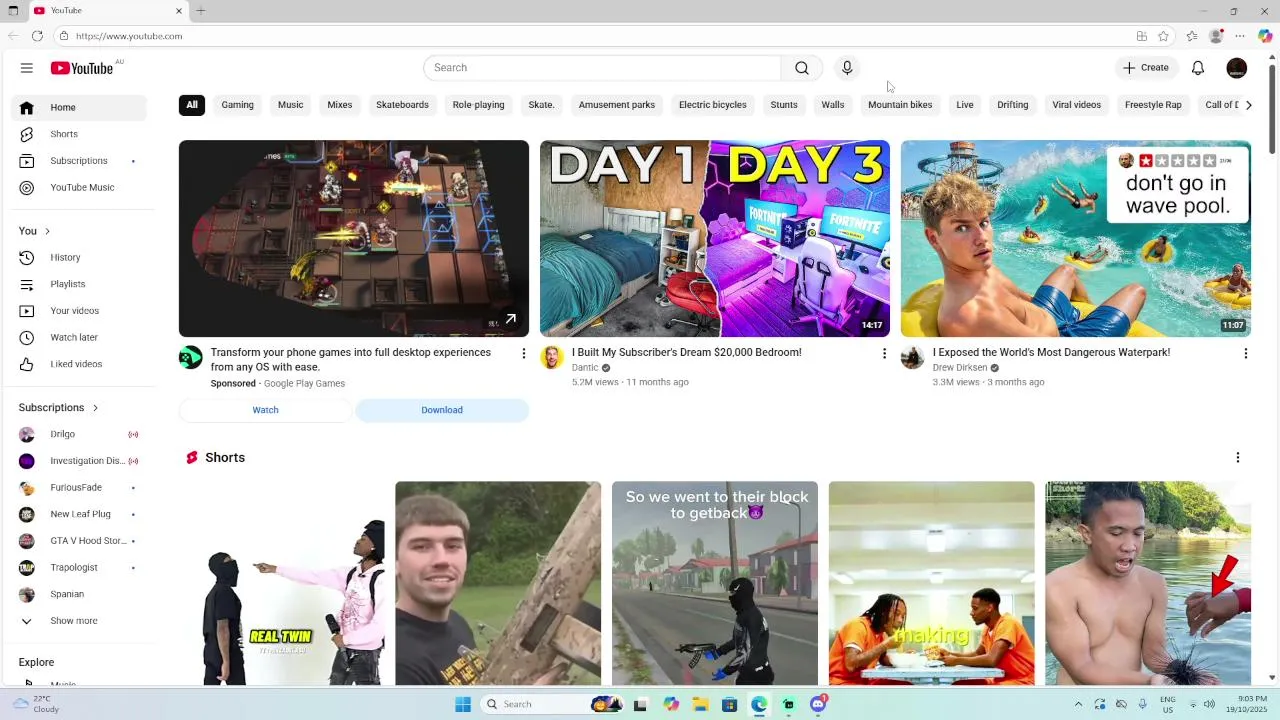Viewport: 1280px width, 720px height.
Task: Open New Leaf Plug channel
Action: click(x=81, y=514)
